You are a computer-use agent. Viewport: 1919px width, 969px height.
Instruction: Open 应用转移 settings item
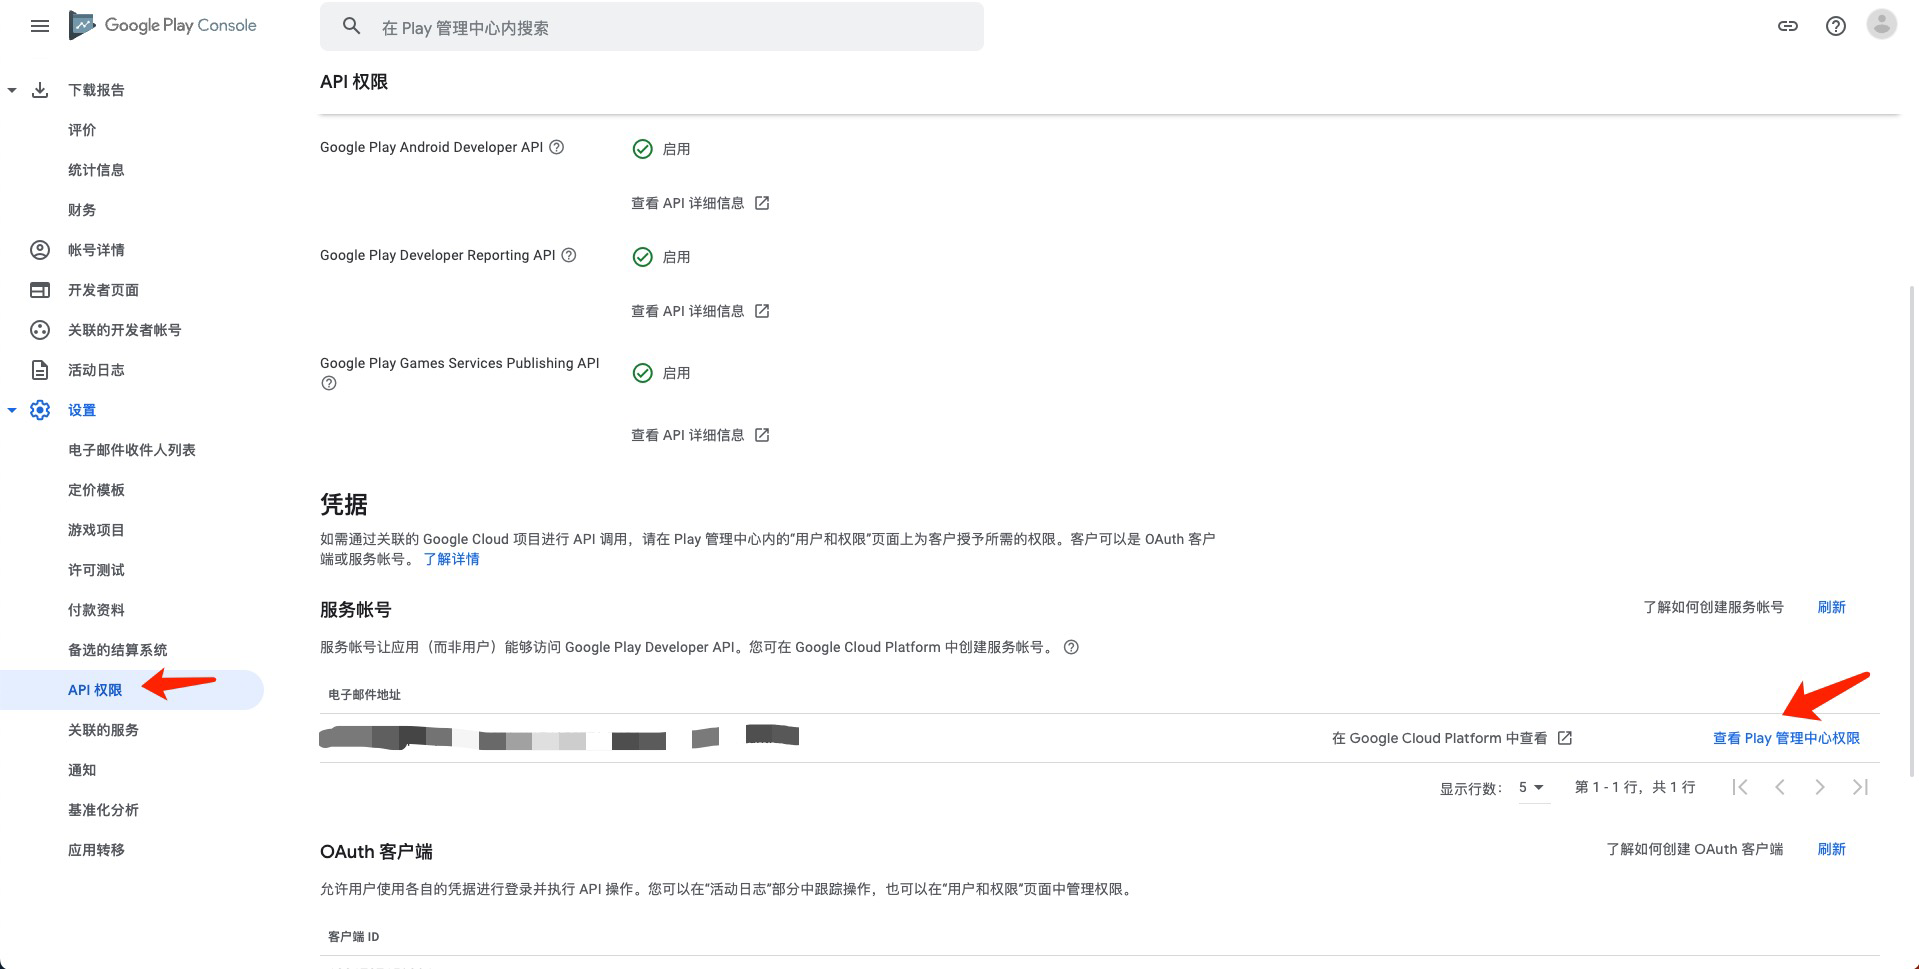(x=96, y=850)
